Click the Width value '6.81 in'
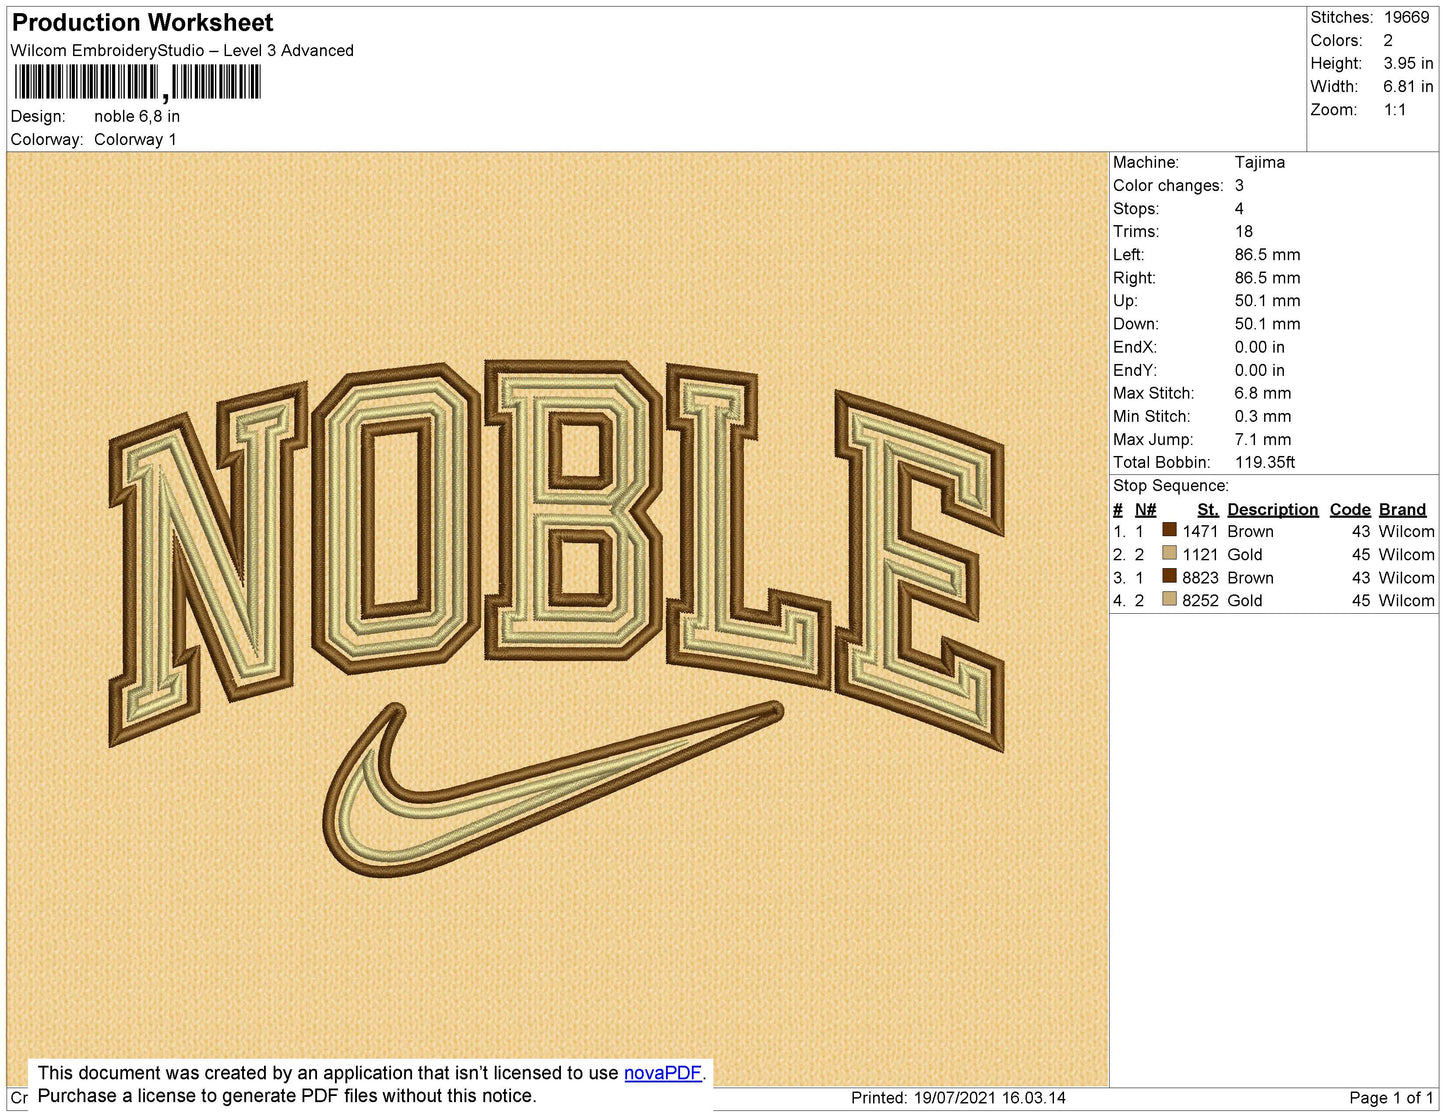This screenshot has height=1117, width=1445. (1408, 86)
